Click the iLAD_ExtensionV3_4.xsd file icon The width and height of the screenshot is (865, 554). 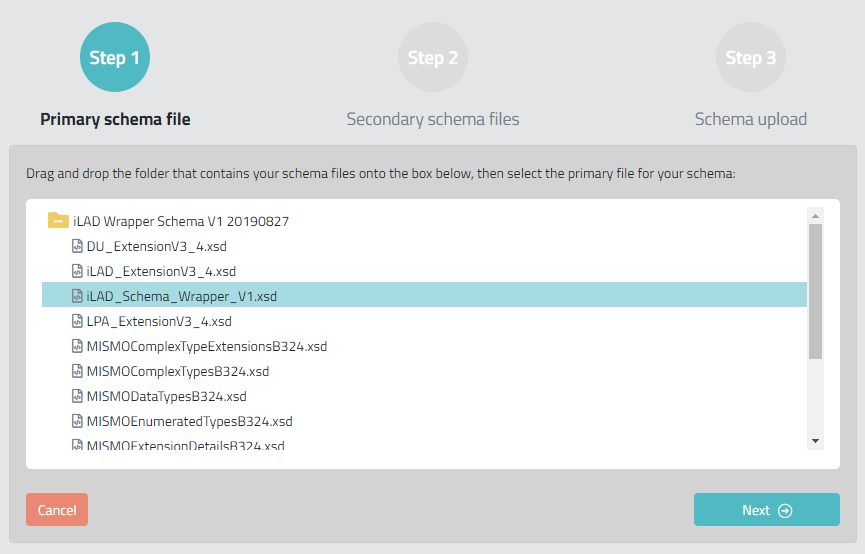(77, 271)
